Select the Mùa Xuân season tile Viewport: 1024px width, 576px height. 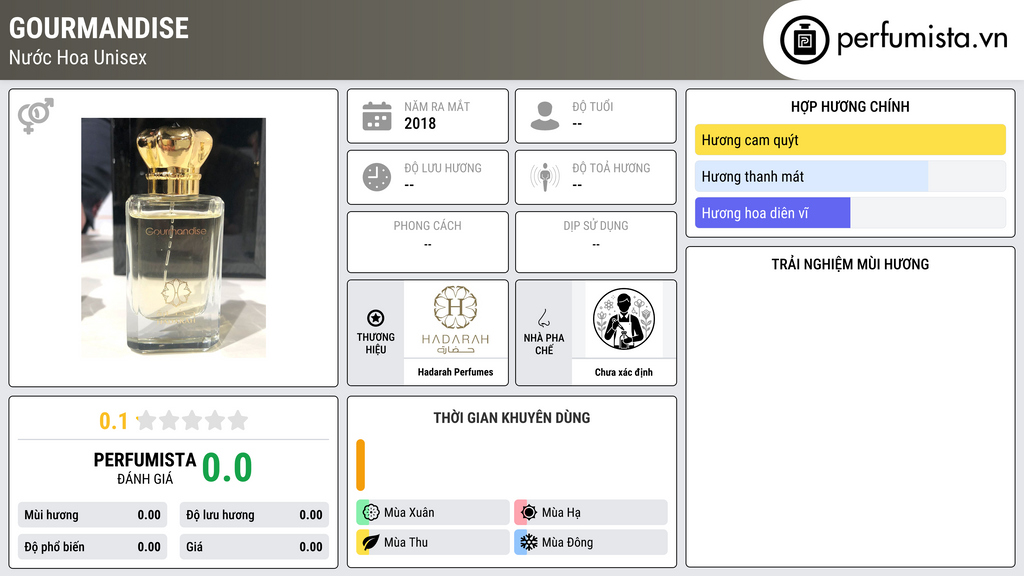[433, 513]
